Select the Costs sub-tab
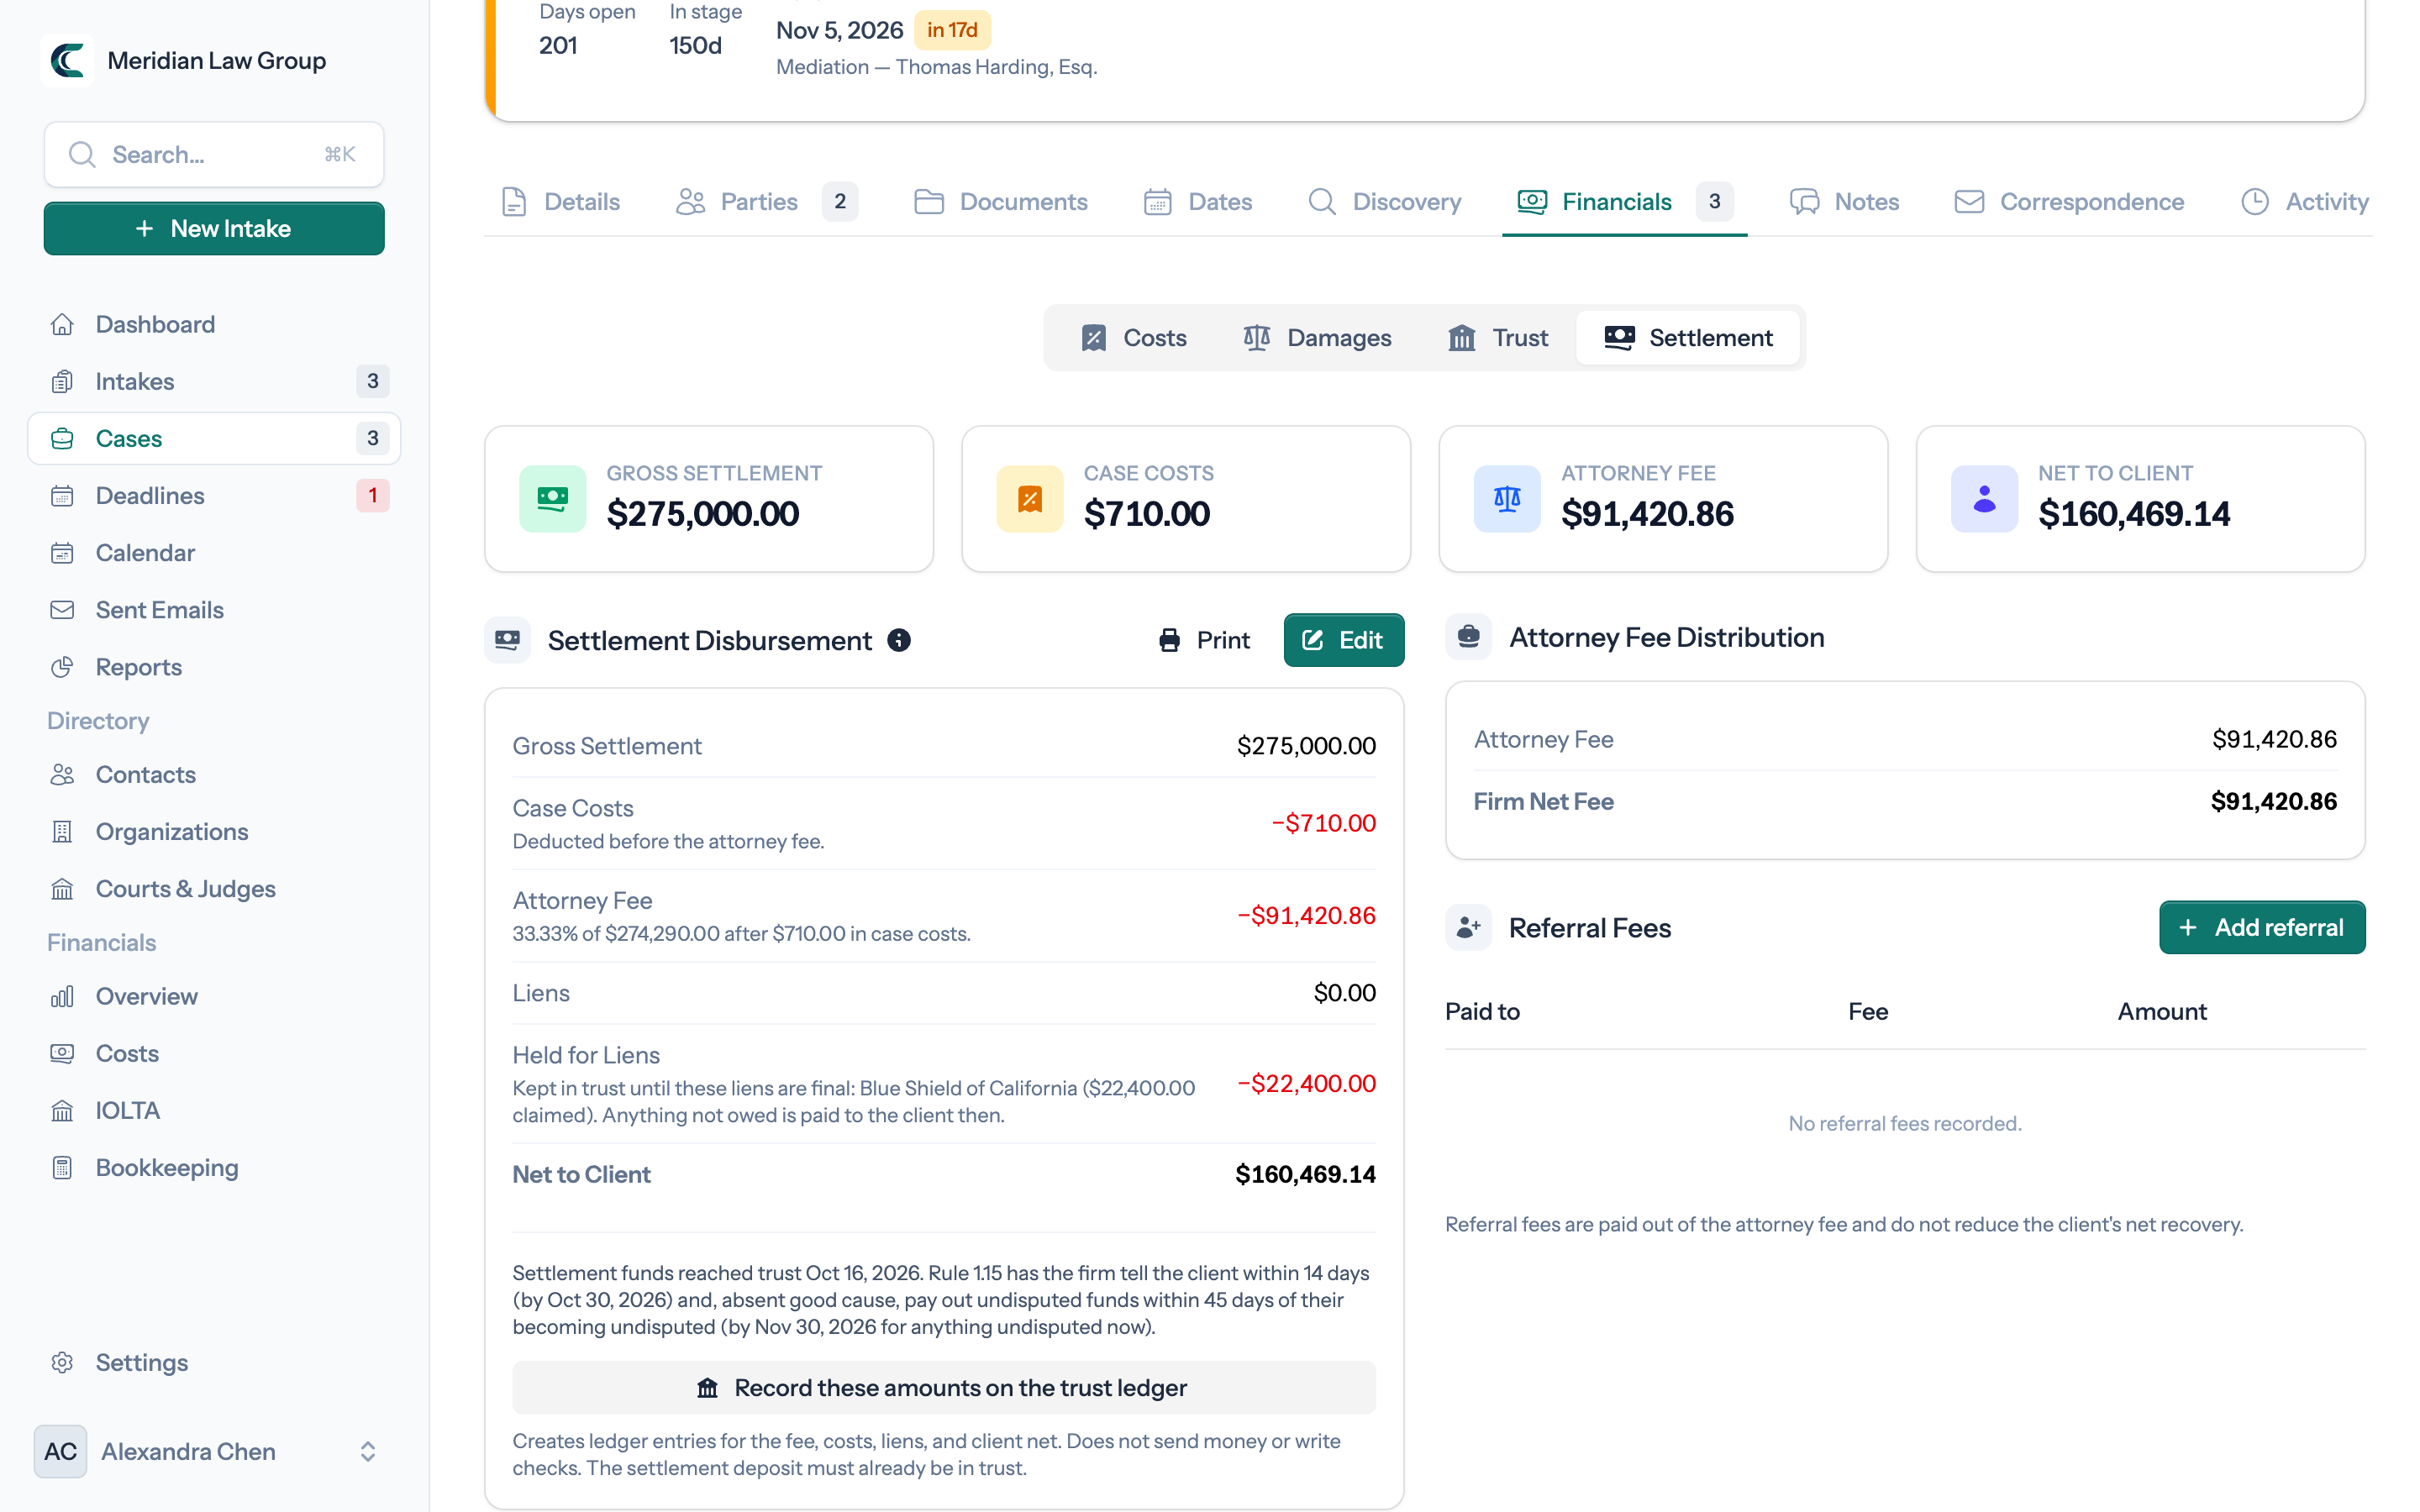 (x=1133, y=338)
